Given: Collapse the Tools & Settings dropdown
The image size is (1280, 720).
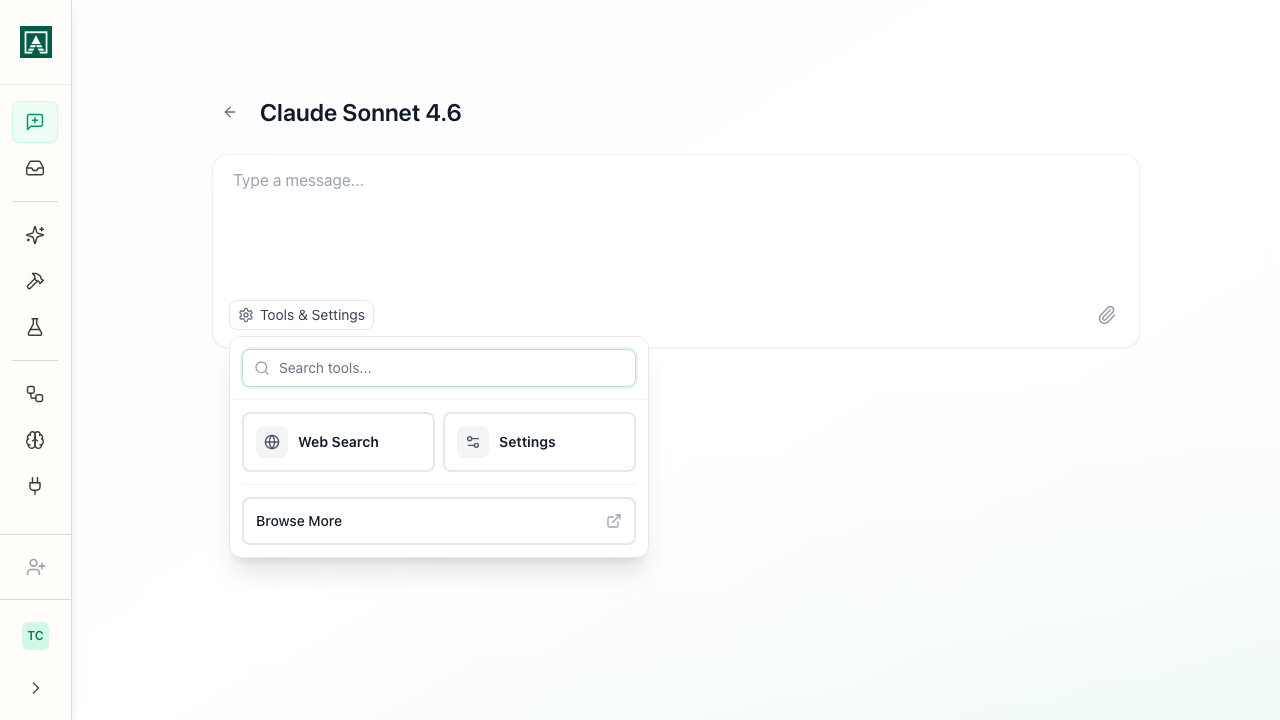Looking at the screenshot, I should (x=301, y=315).
